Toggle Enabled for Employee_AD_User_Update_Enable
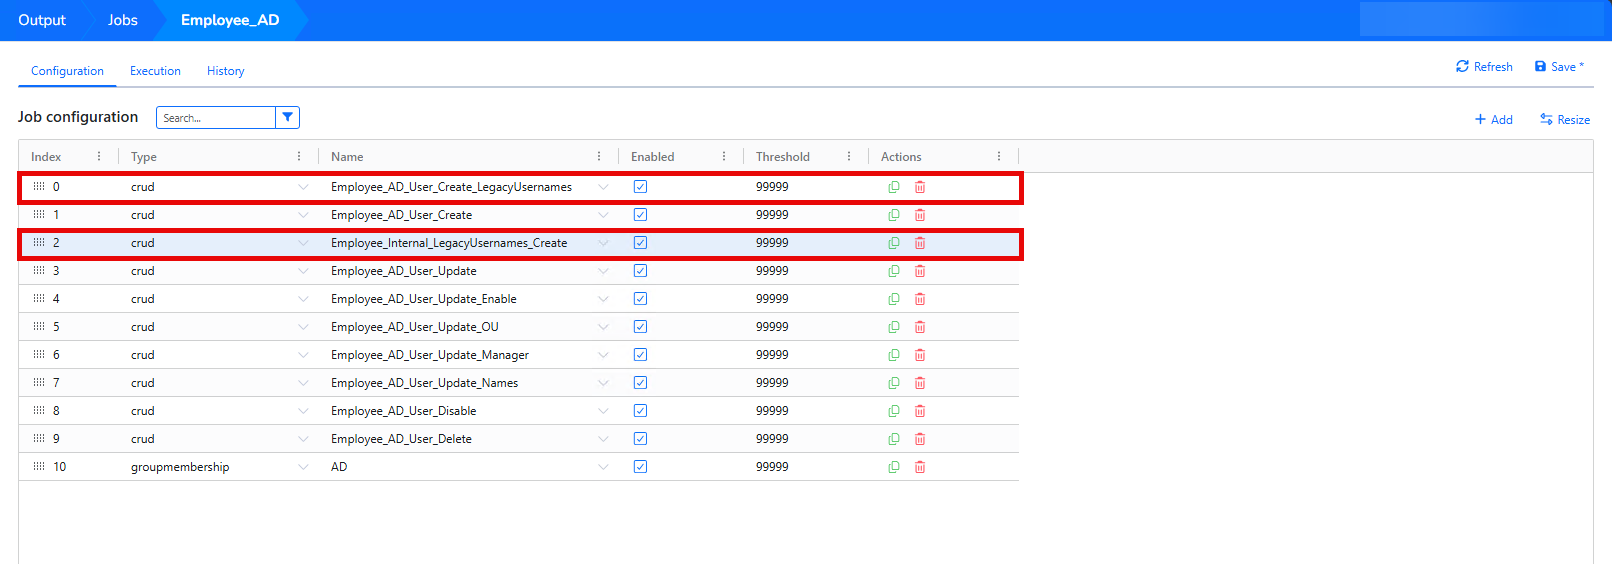This screenshot has height=564, width=1612. coord(640,299)
